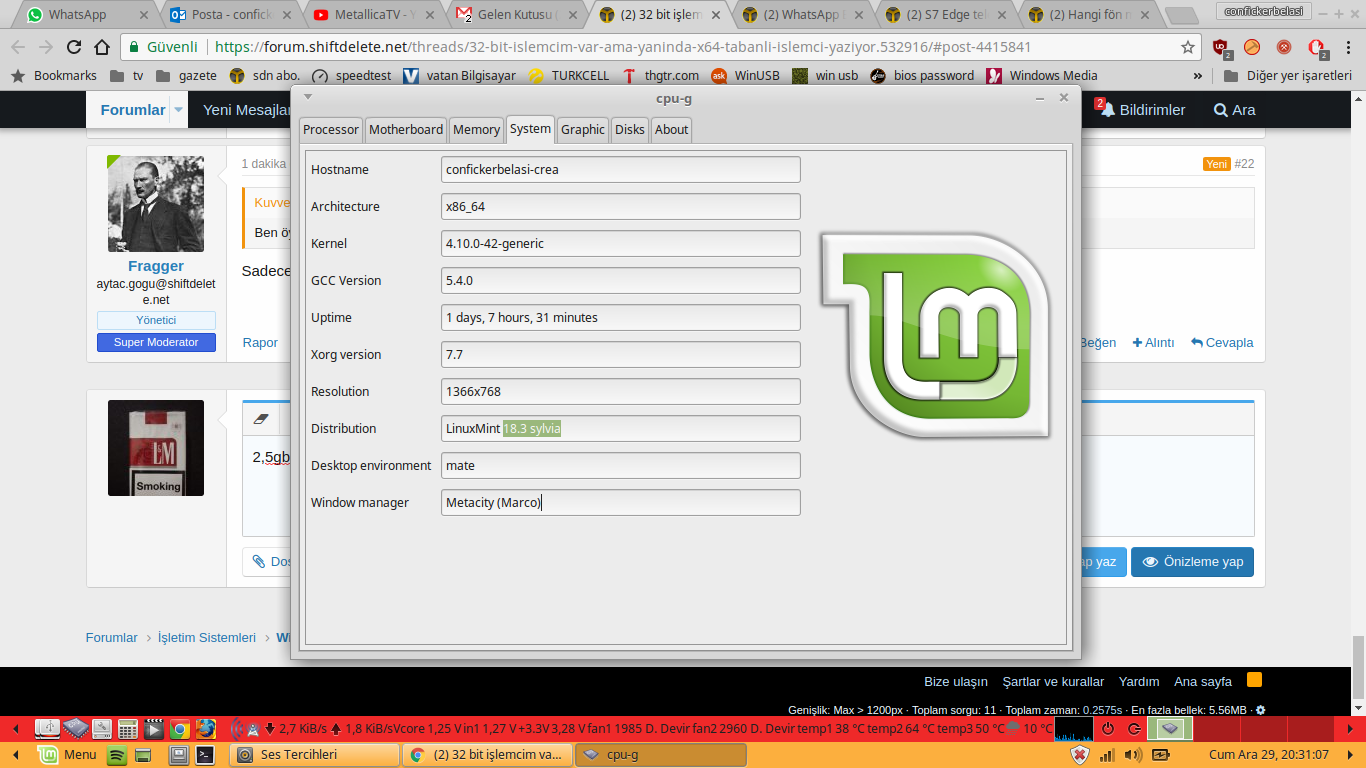Reload the page in Chrome
This screenshot has width=1366, height=768.
(74, 47)
